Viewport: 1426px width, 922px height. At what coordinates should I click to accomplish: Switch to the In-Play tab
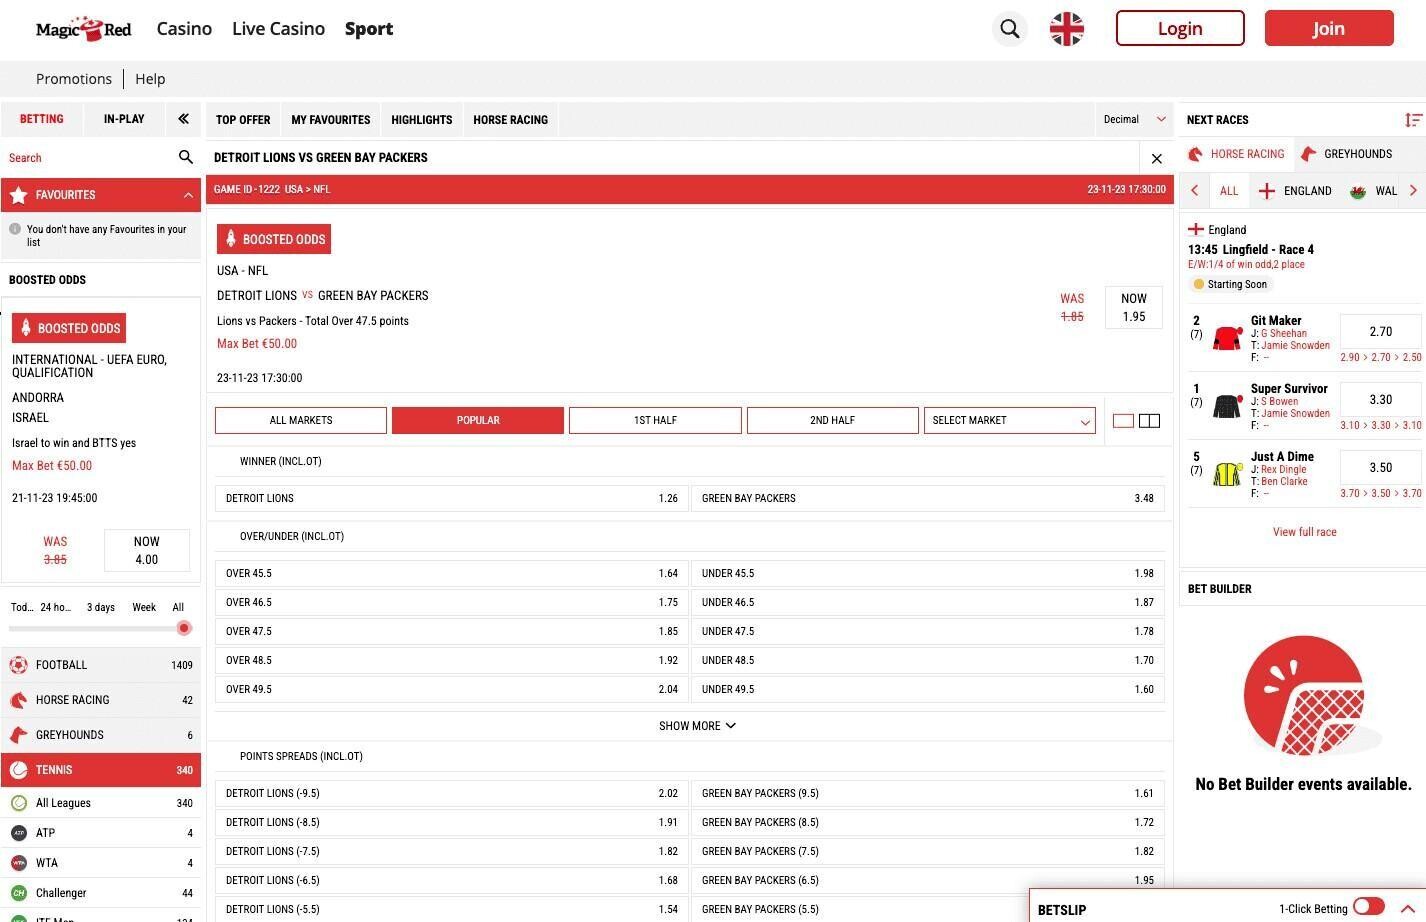coord(124,119)
